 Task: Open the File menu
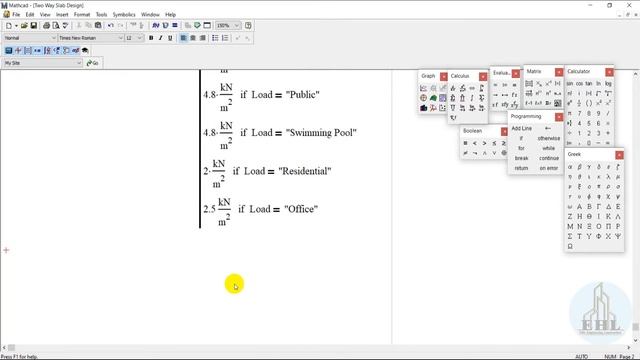tap(16, 14)
